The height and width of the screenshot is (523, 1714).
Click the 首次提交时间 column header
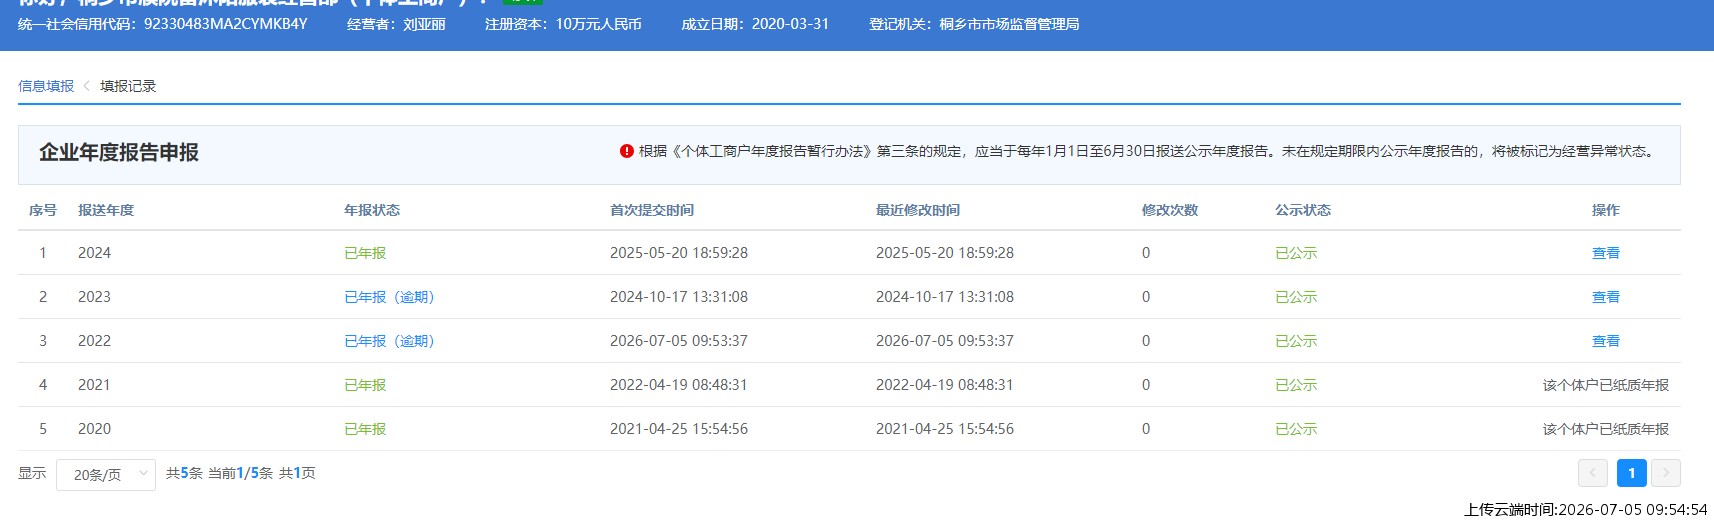[652, 210]
